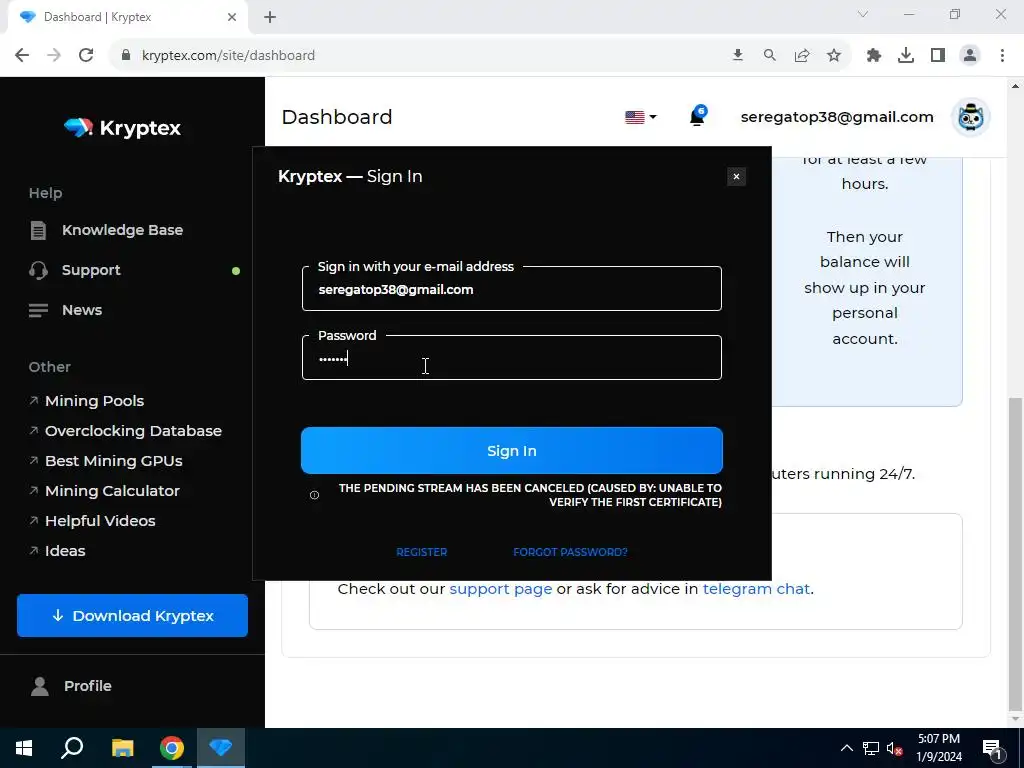The width and height of the screenshot is (1024, 768).
Task: Show hidden tray icons
Action: [x=846, y=748]
